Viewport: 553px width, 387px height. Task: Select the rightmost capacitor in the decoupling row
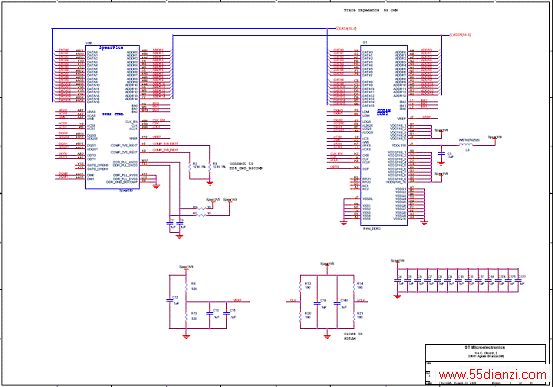pos(518,280)
